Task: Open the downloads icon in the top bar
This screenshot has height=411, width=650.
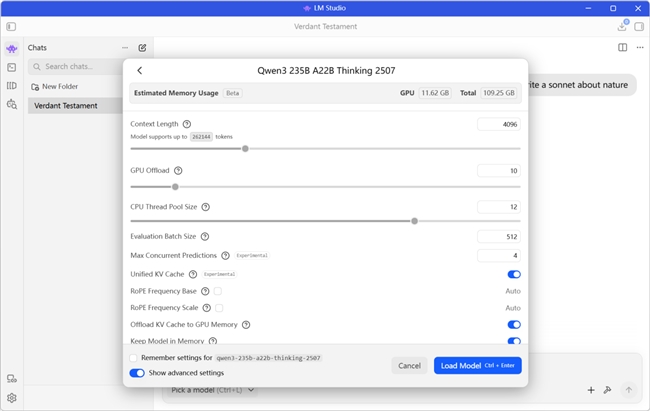Action: (622, 27)
